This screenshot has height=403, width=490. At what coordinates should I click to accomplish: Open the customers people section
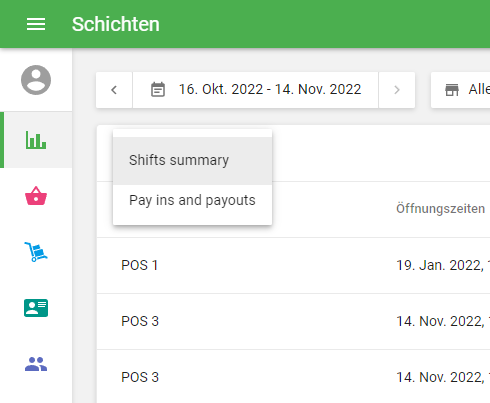click(36, 364)
